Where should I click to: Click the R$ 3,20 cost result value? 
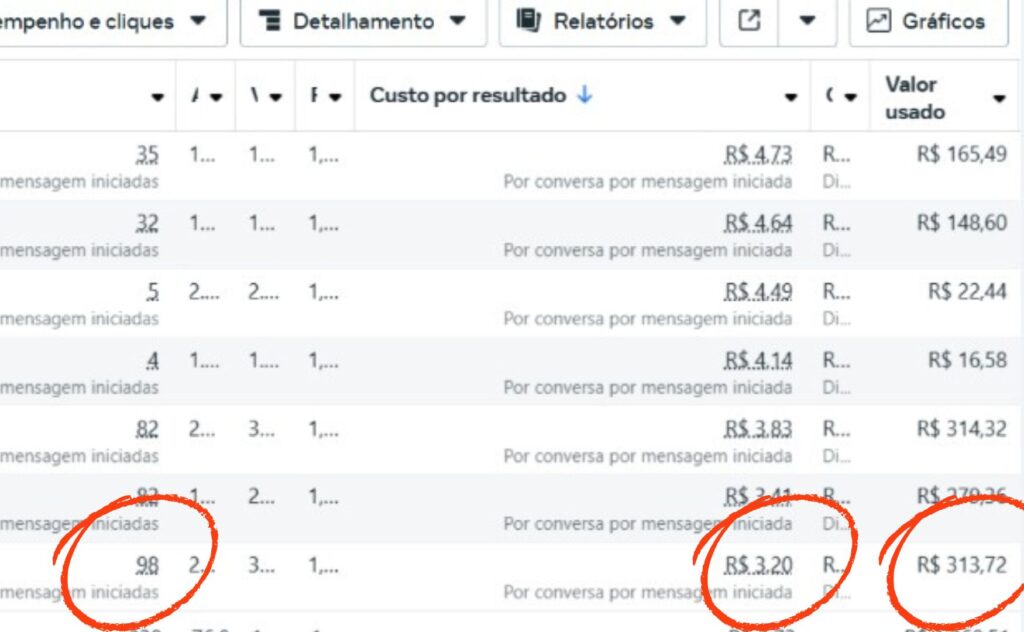coord(759,566)
